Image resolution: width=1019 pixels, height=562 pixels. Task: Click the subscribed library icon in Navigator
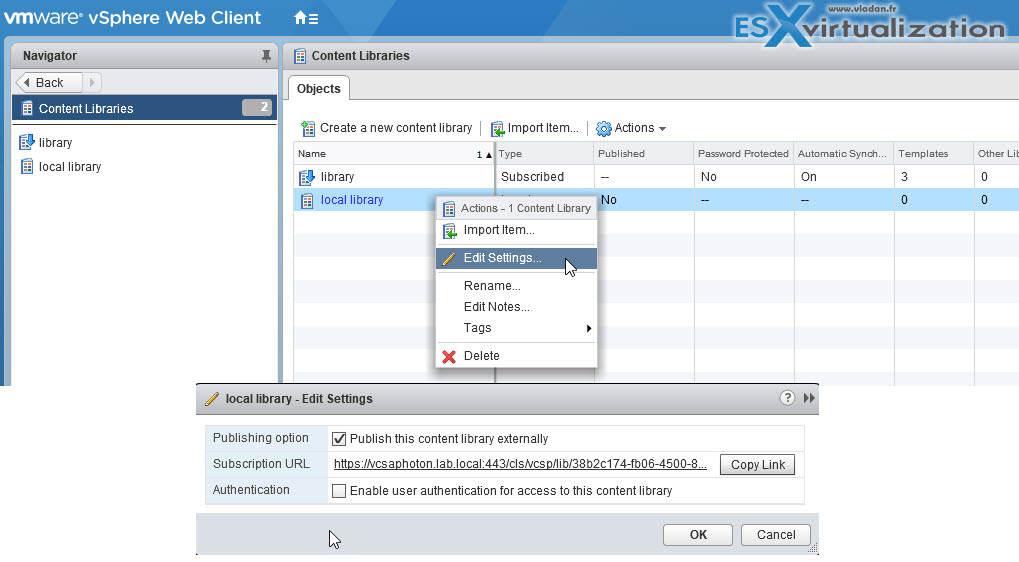click(27, 142)
